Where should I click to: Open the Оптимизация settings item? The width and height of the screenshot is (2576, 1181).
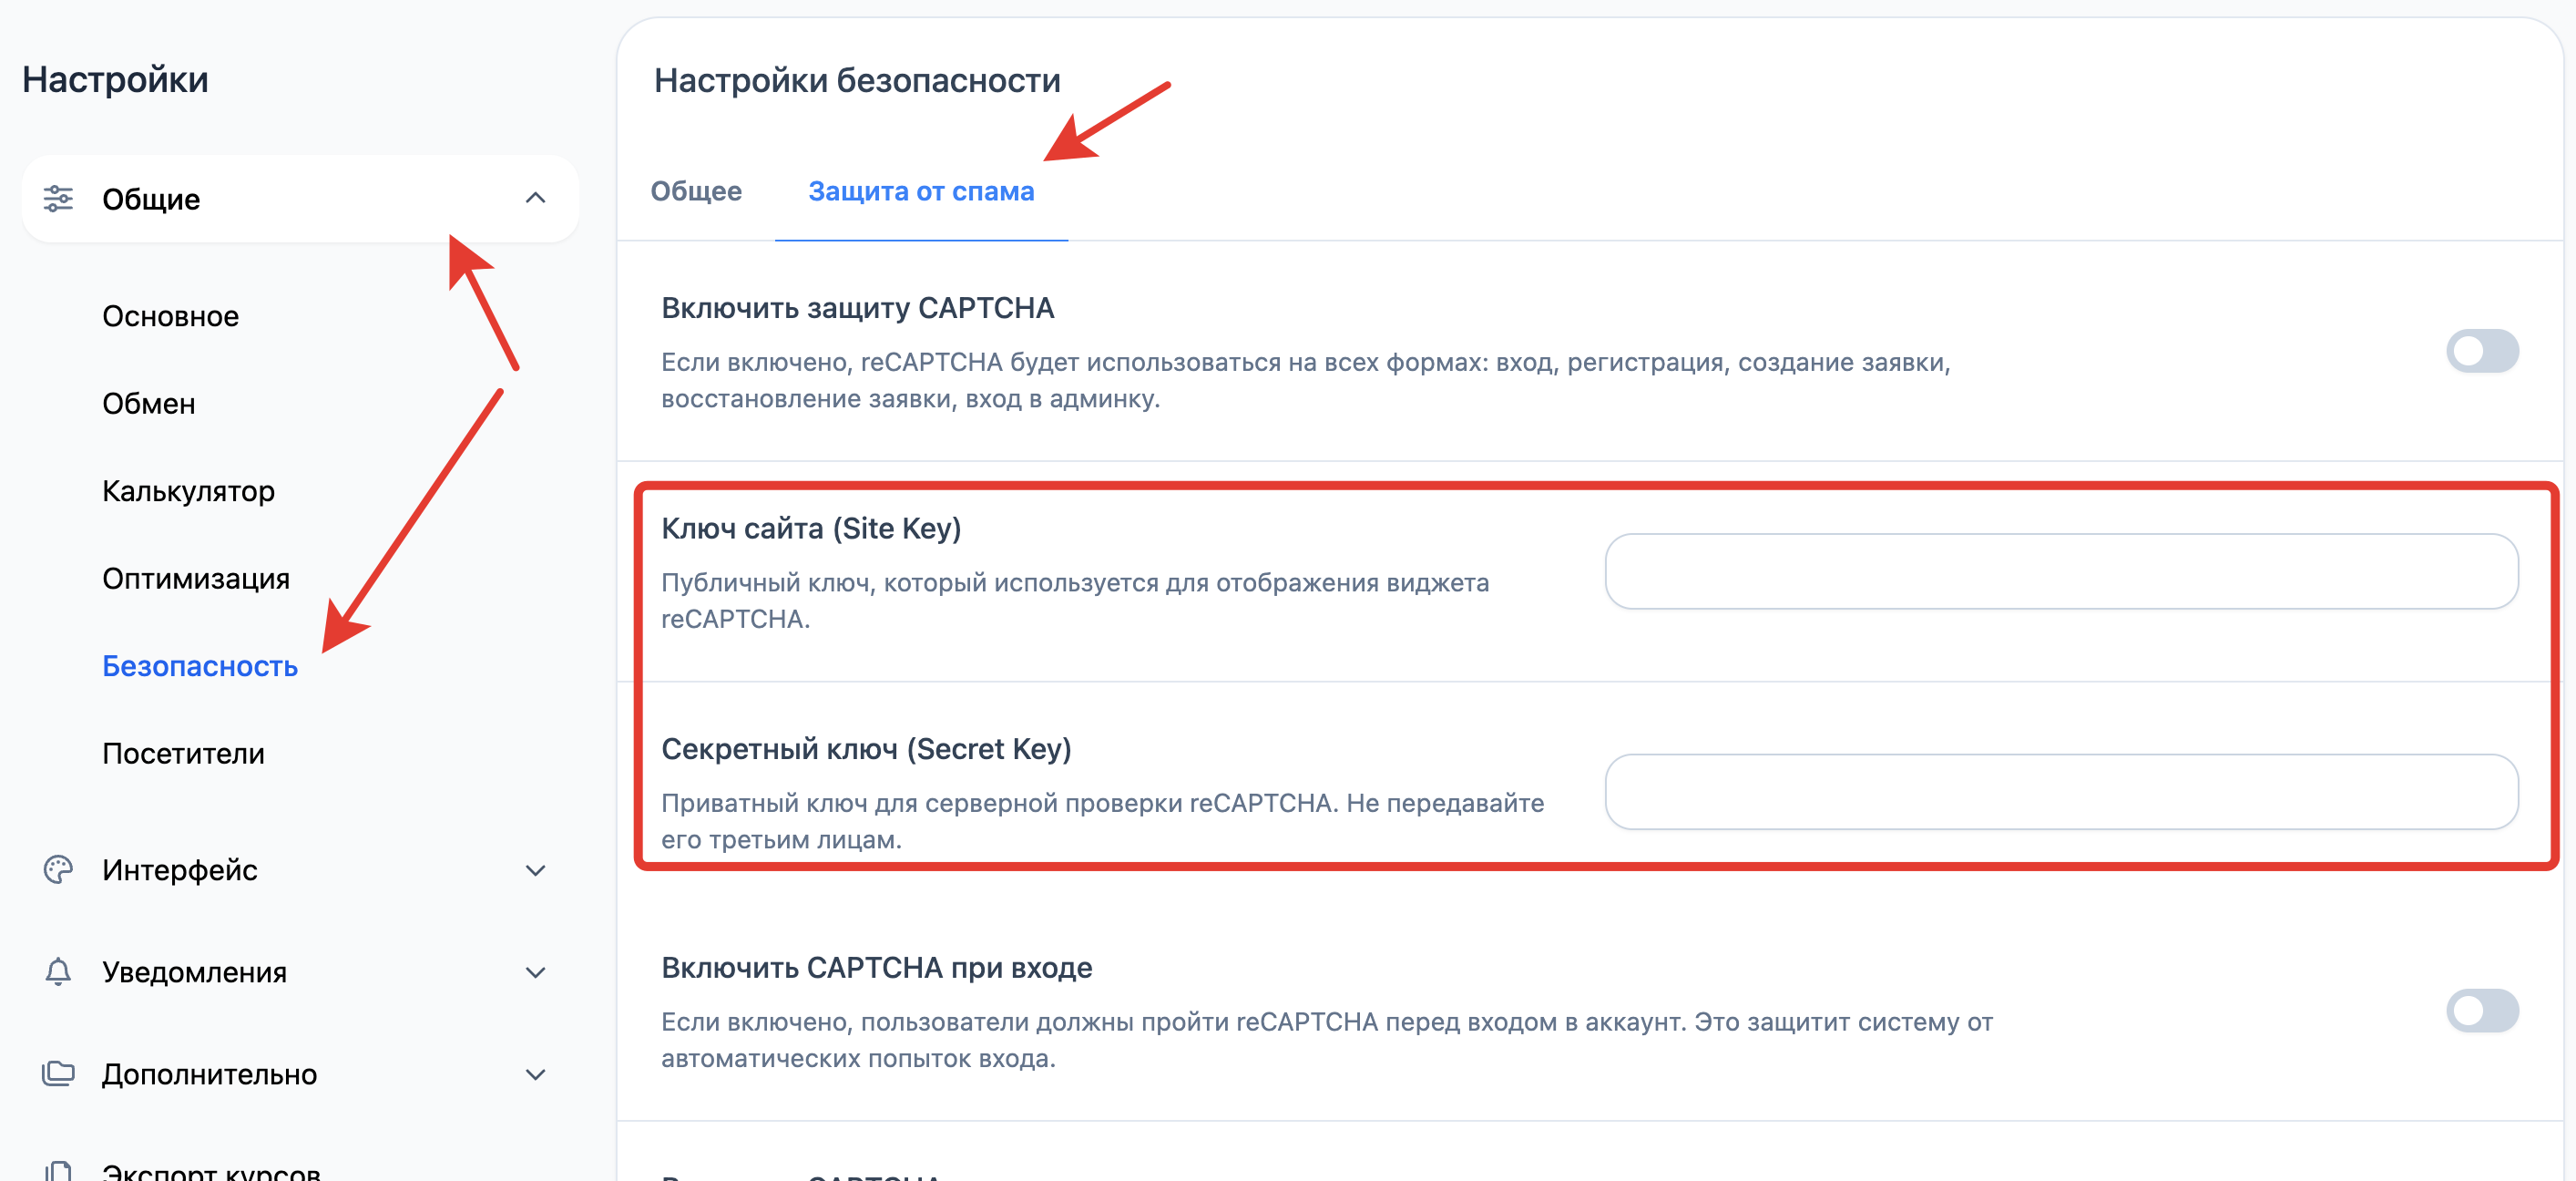tap(196, 579)
